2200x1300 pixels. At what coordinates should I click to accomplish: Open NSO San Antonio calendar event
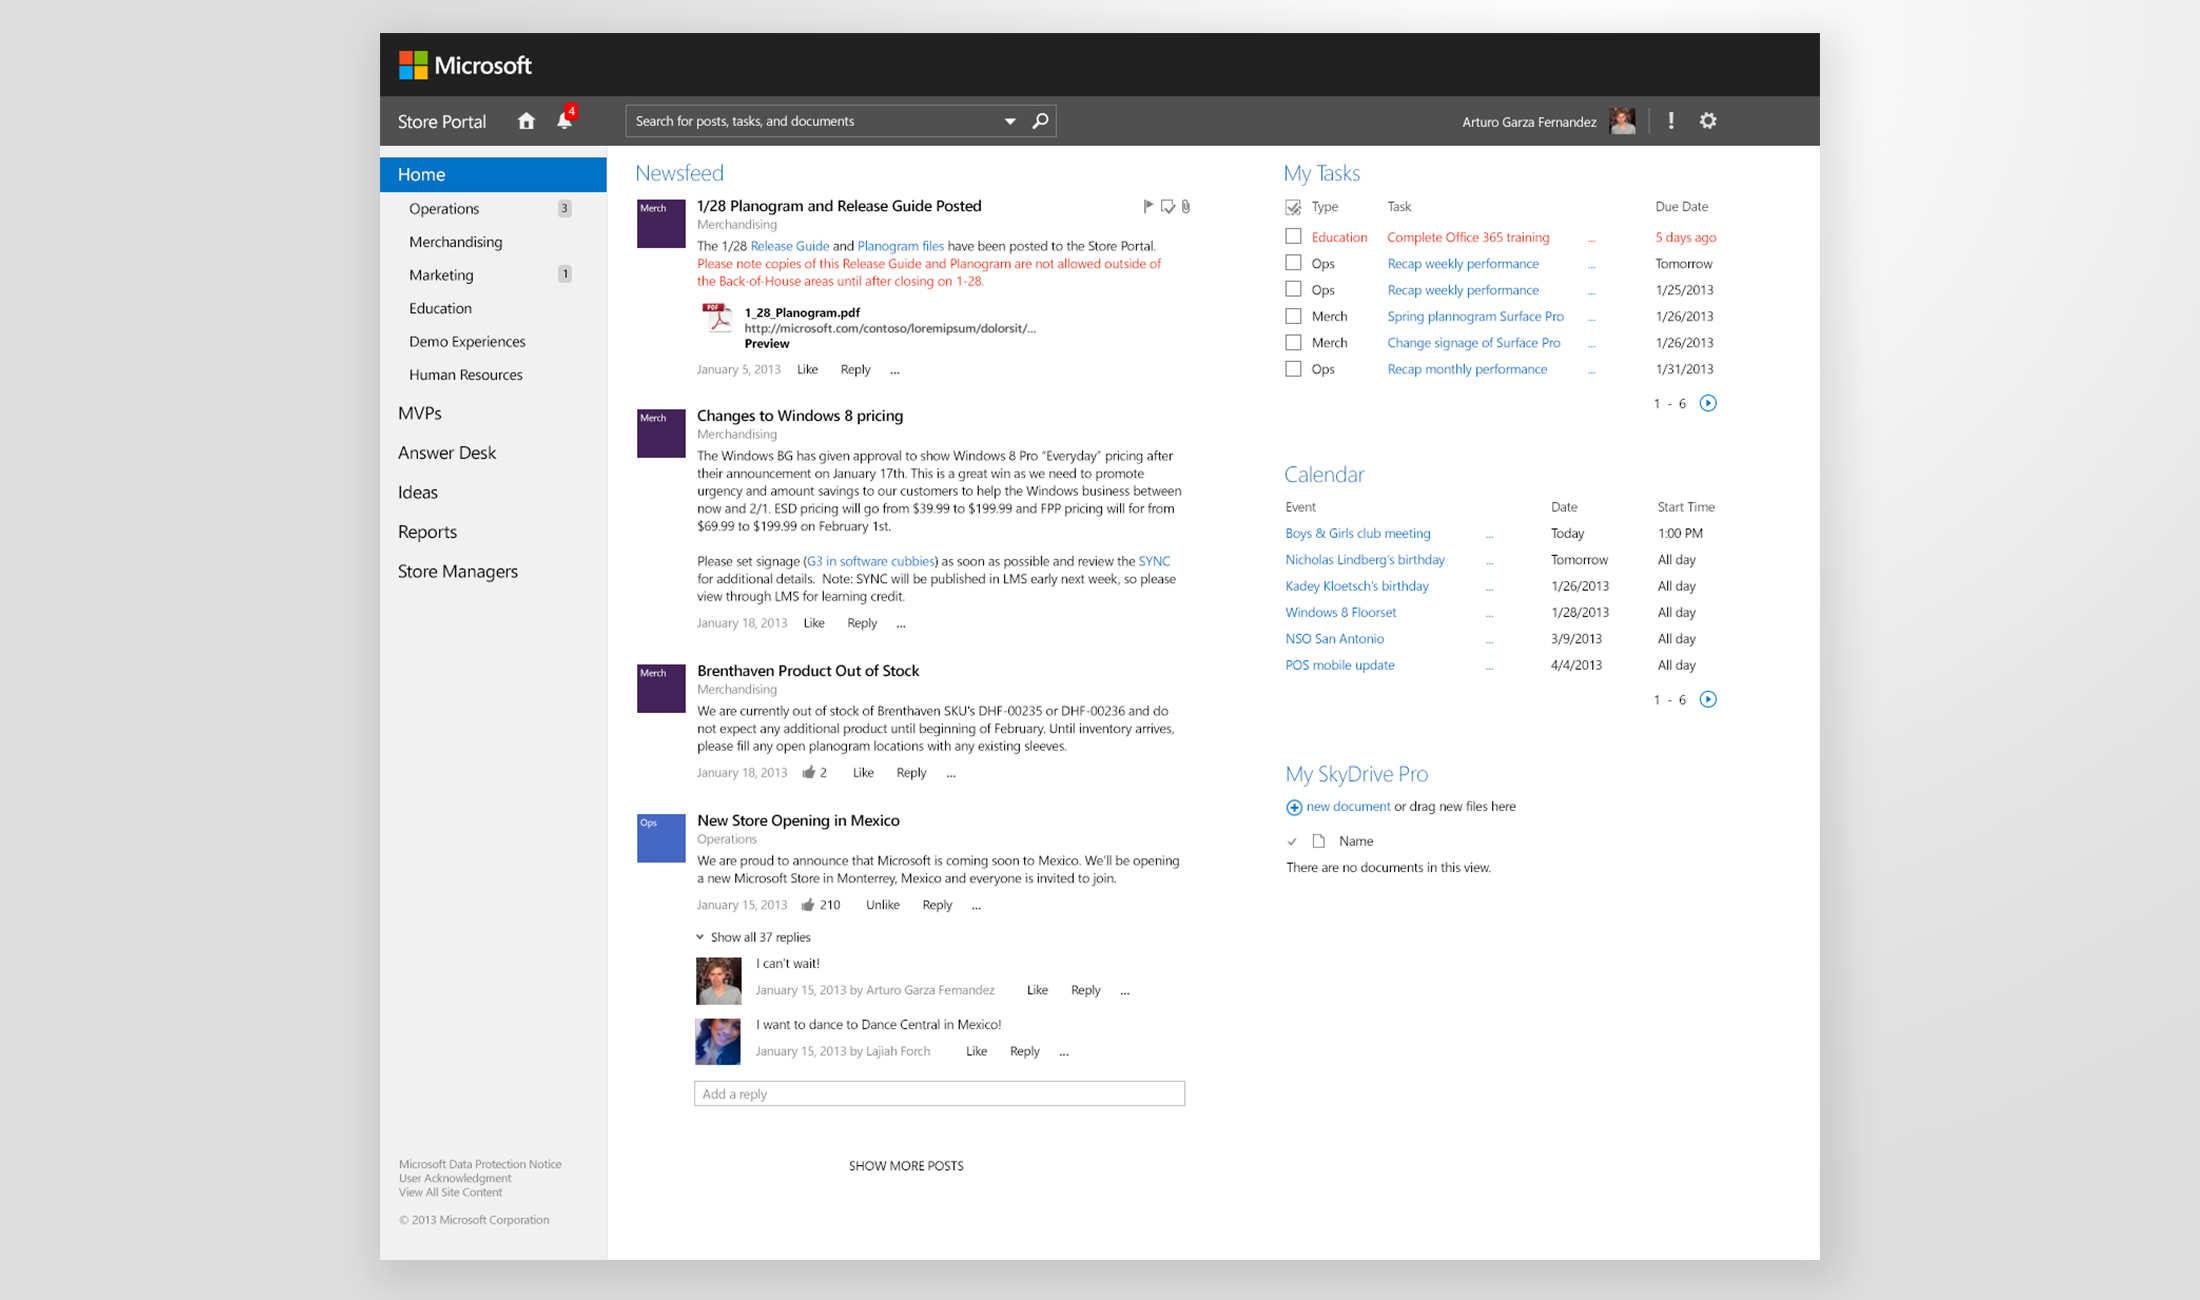click(x=1334, y=638)
